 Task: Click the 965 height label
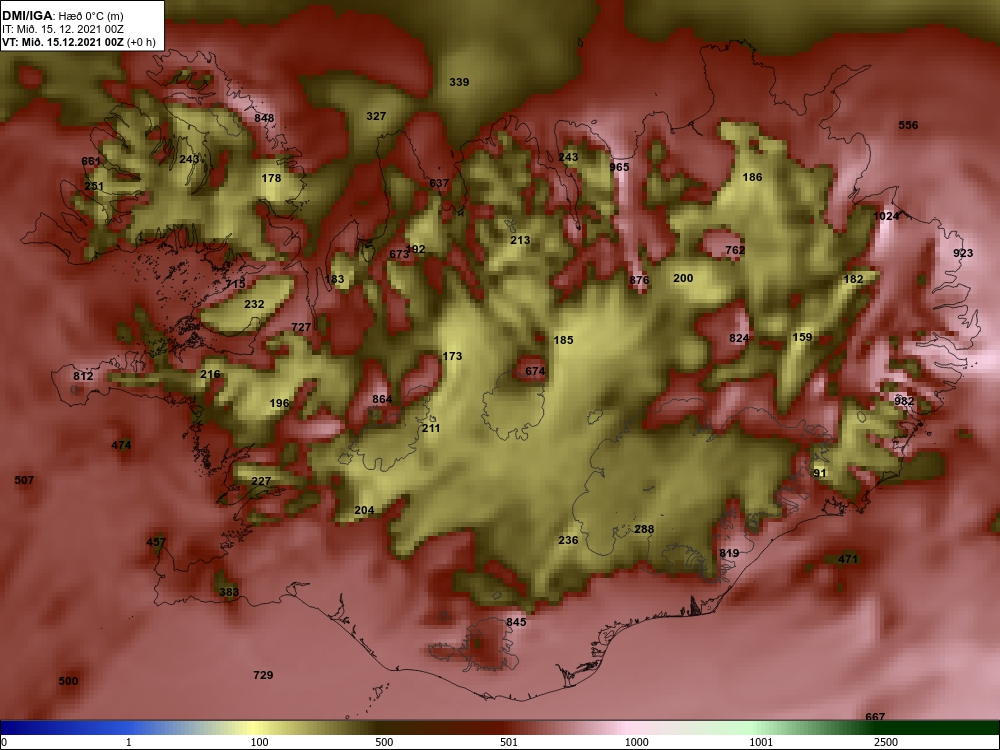(x=619, y=167)
